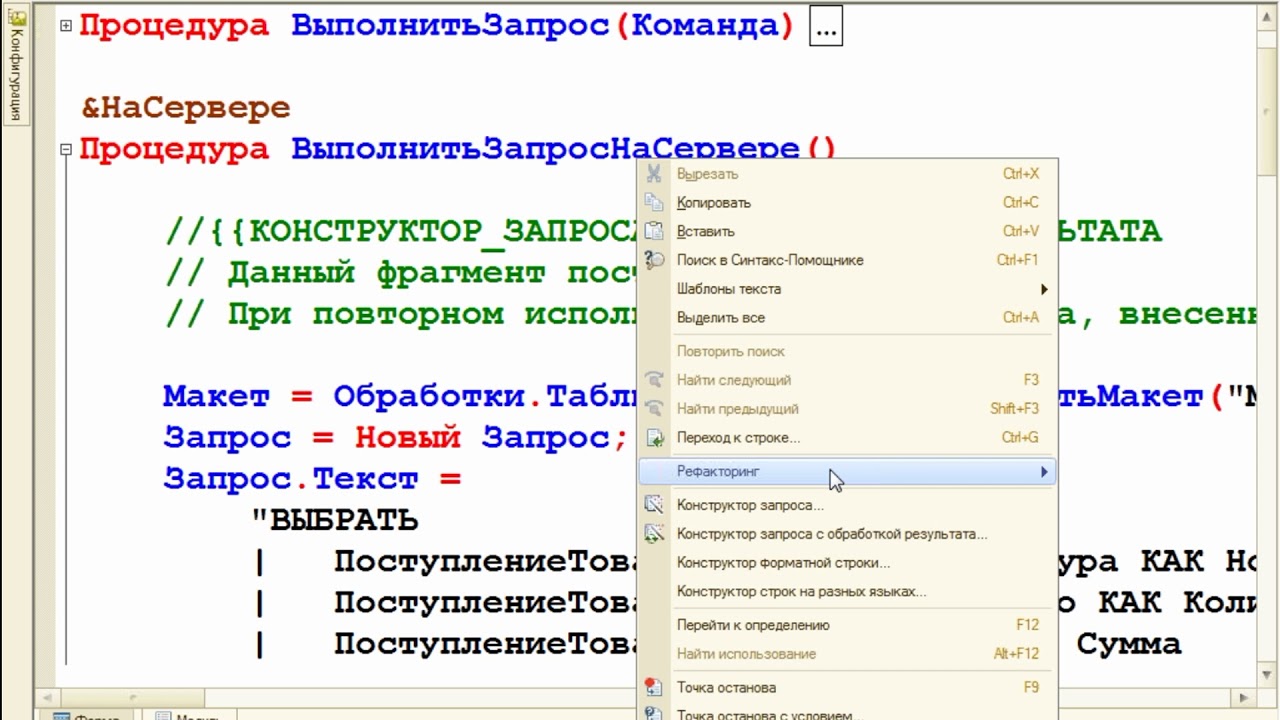Click the Копировать icon in context menu
Viewport: 1280px width, 720px height.
click(x=654, y=203)
